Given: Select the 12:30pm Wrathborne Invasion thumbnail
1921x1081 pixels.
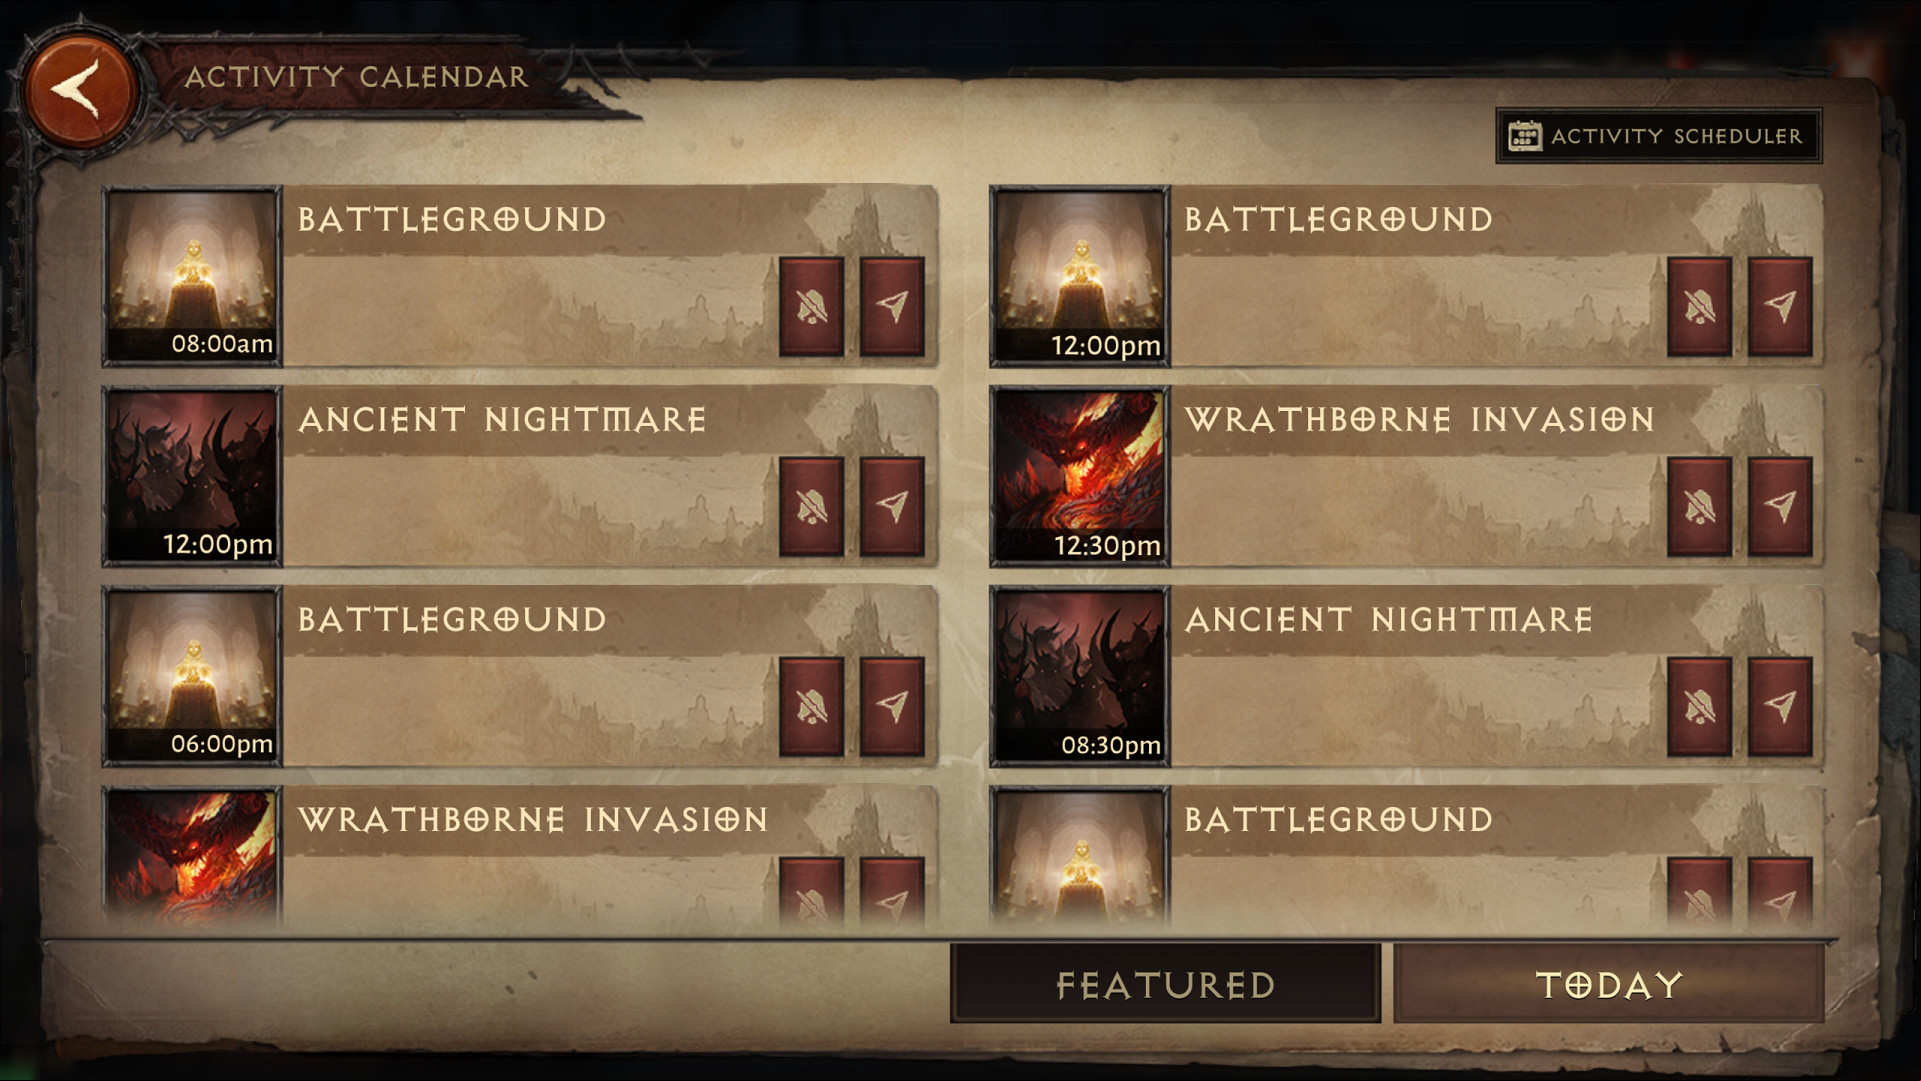Looking at the screenshot, I should pos(1079,477).
